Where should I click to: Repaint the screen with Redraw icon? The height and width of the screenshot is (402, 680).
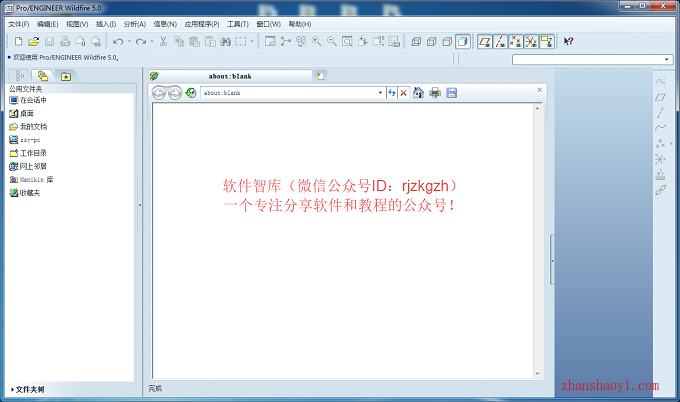point(270,41)
